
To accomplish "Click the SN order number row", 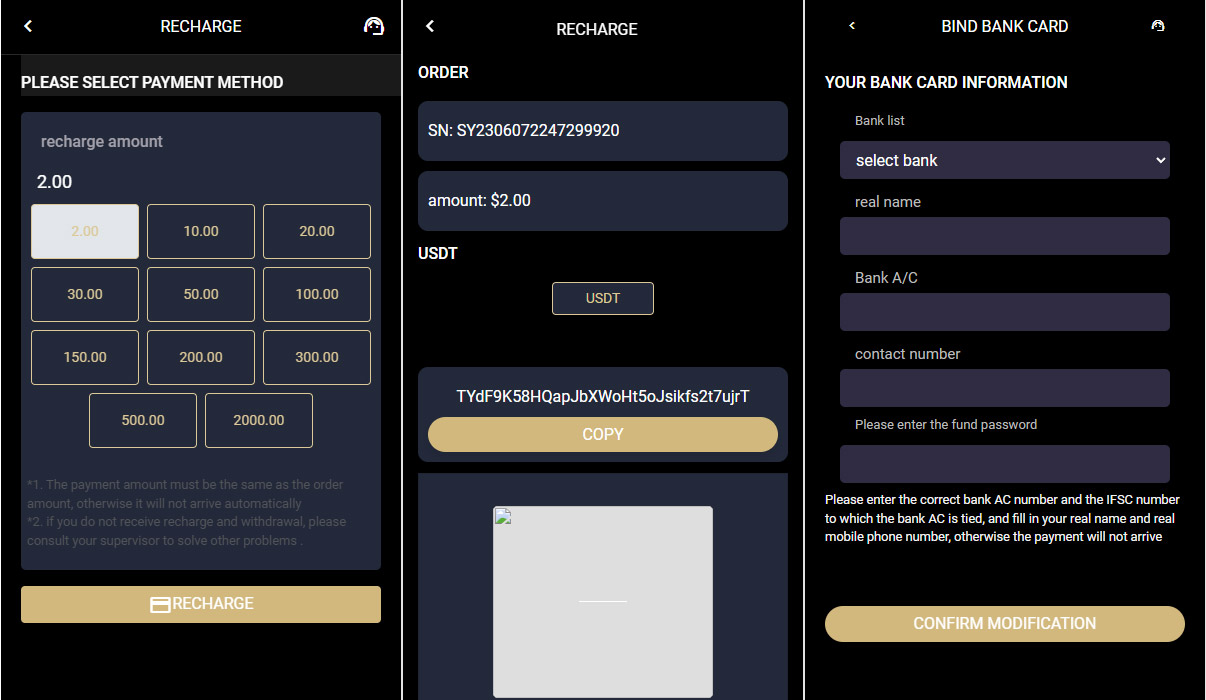I will tap(603, 131).
